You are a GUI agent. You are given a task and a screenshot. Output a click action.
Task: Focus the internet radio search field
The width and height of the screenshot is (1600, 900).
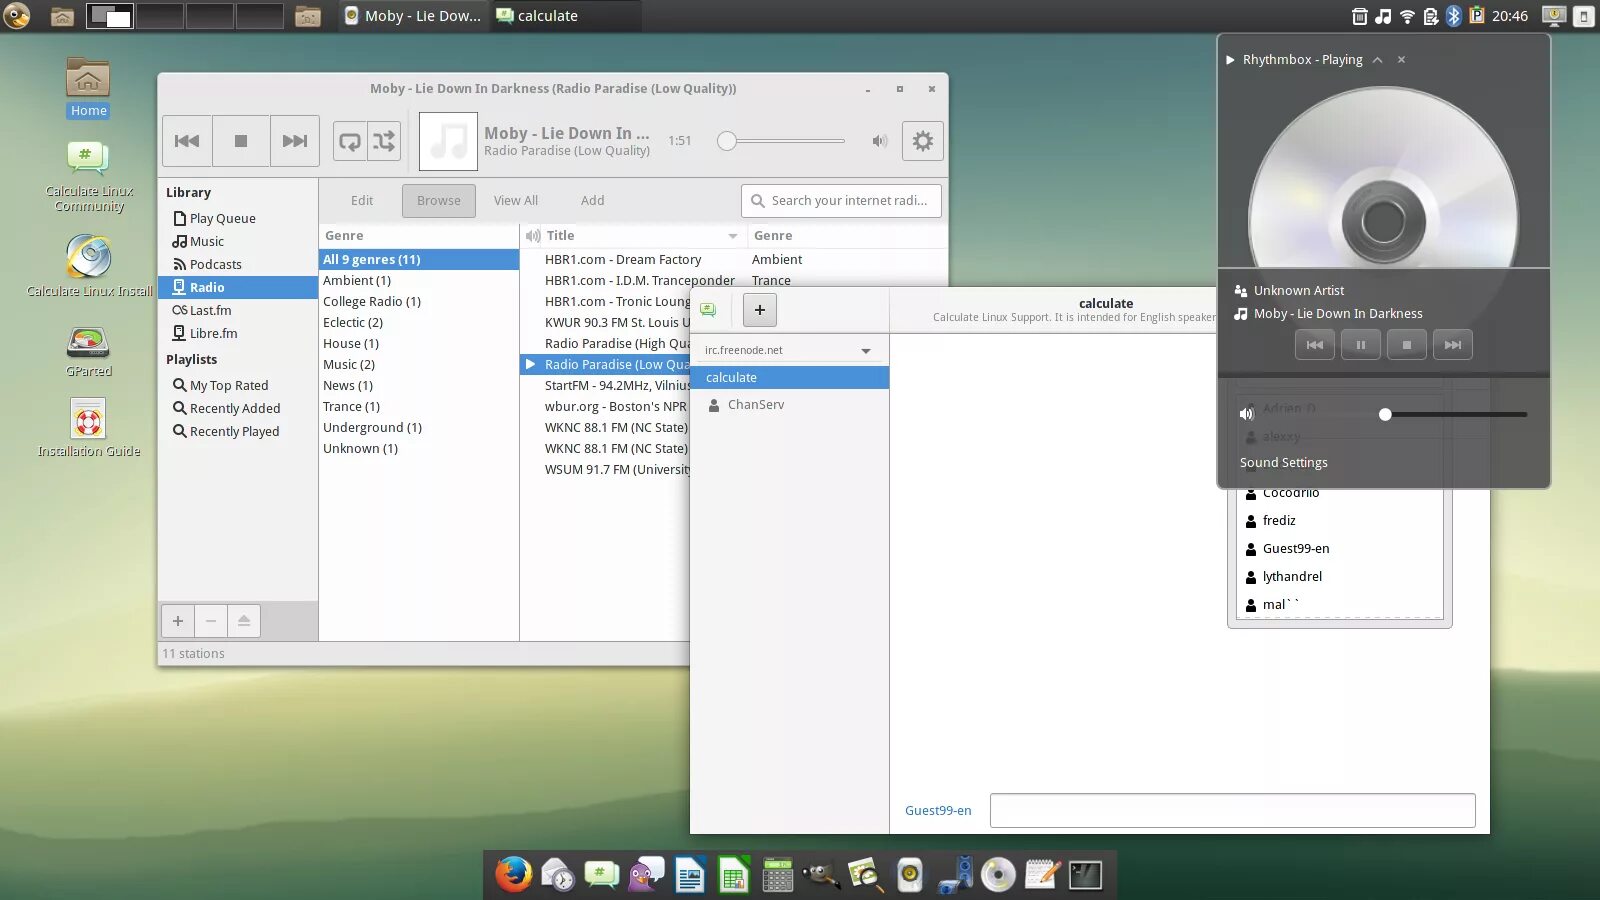[x=841, y=200]
